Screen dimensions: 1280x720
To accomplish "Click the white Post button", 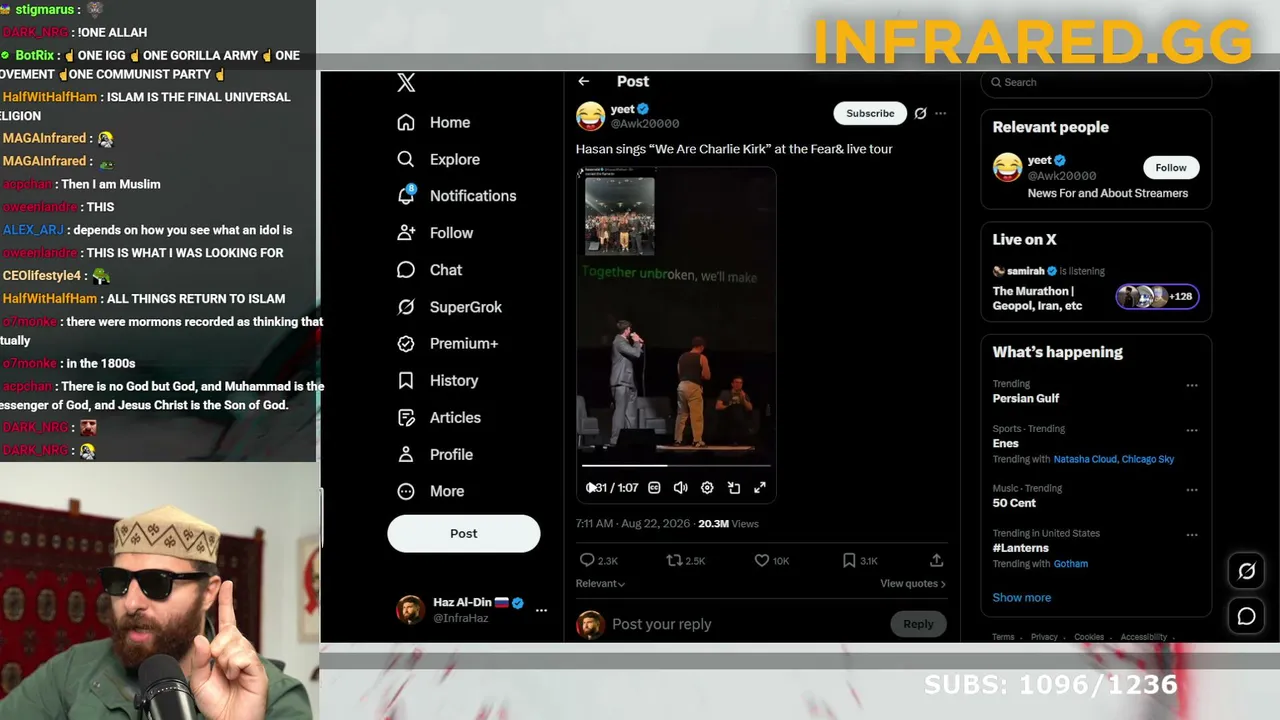I will pos(464,534).
